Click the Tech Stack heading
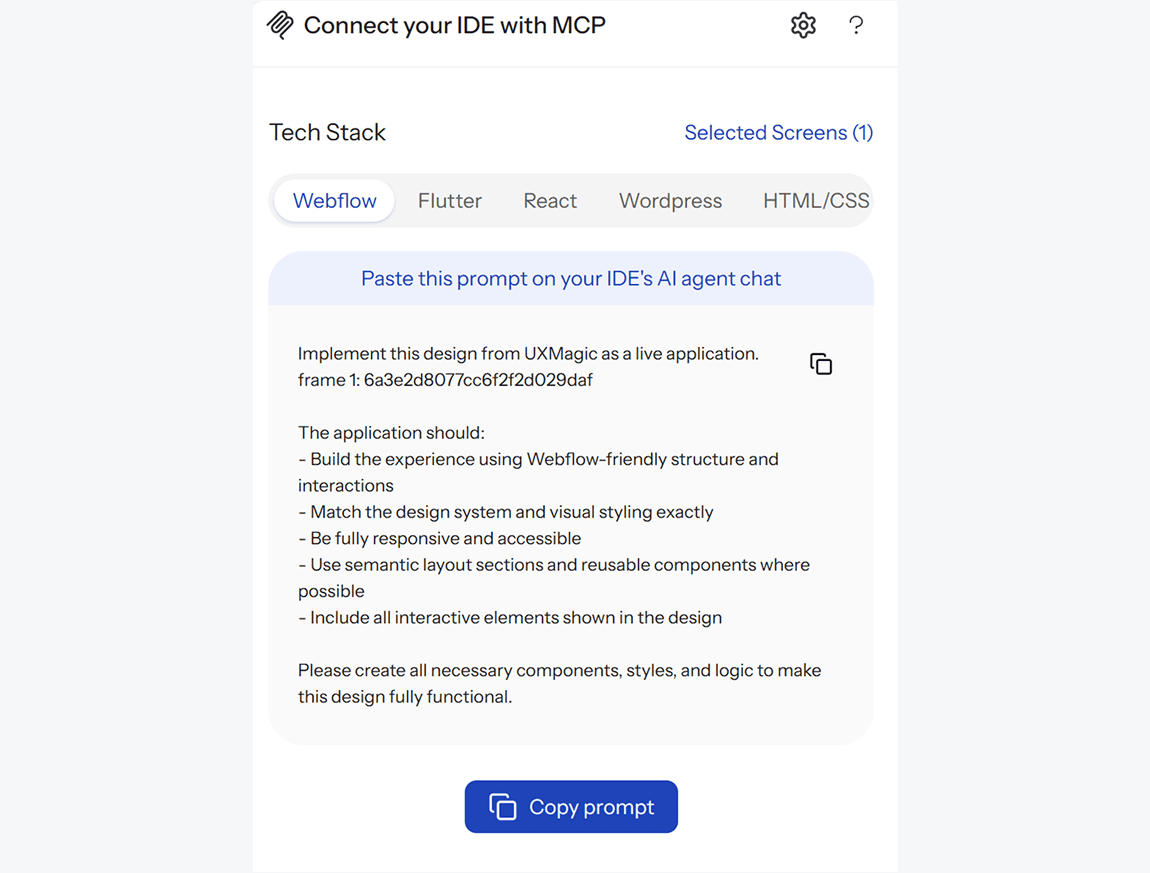Image resolution: width=1150 pixels, height=873 pixels. pos(327,133)
